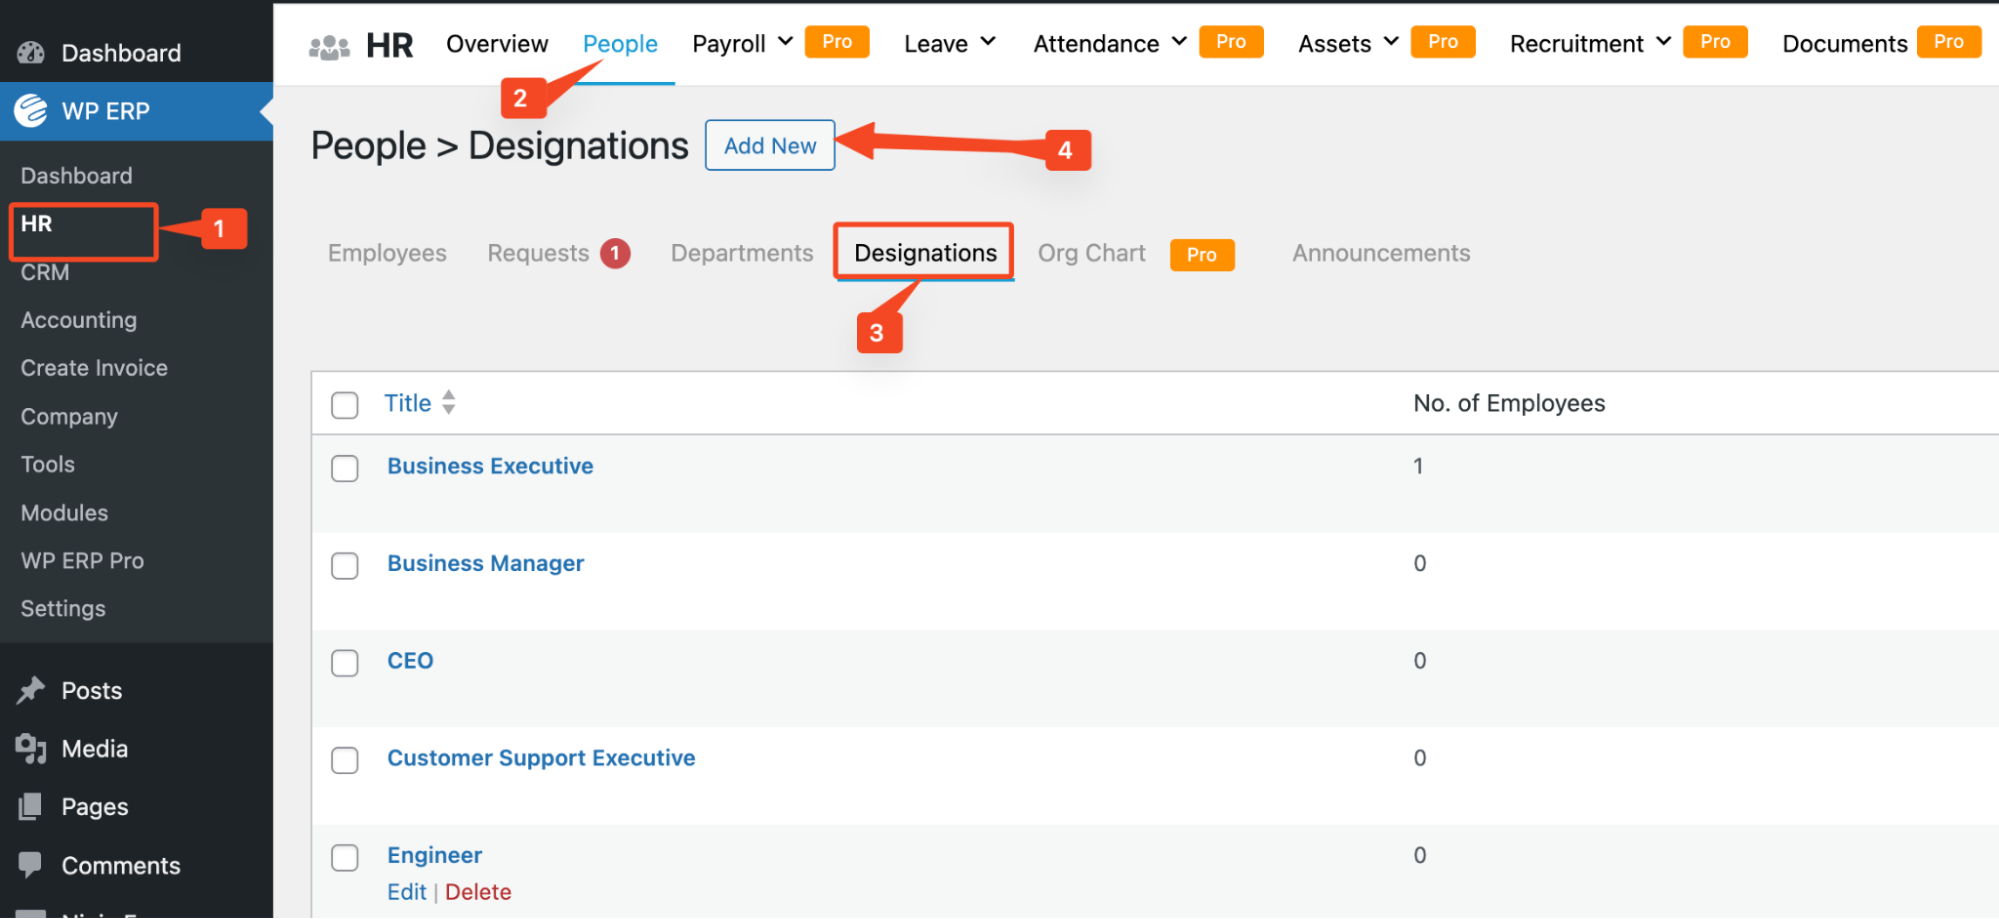
Task: Sort table by the Title column header
Action: [x=408, y=403]
